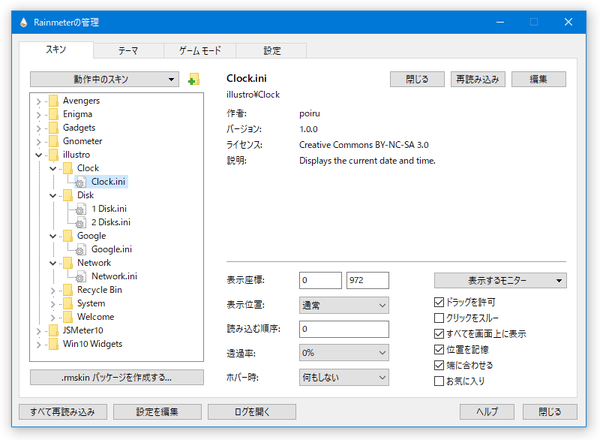Click the 閉じる button next to 再読み込み
This screenshot has width=600, height=440.
(x=417, y=79)
